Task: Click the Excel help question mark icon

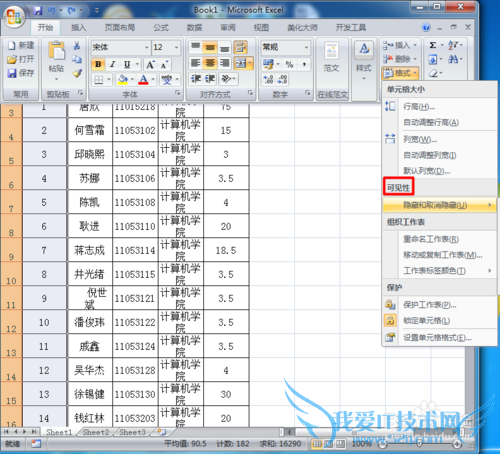Action: click(426, 27)
